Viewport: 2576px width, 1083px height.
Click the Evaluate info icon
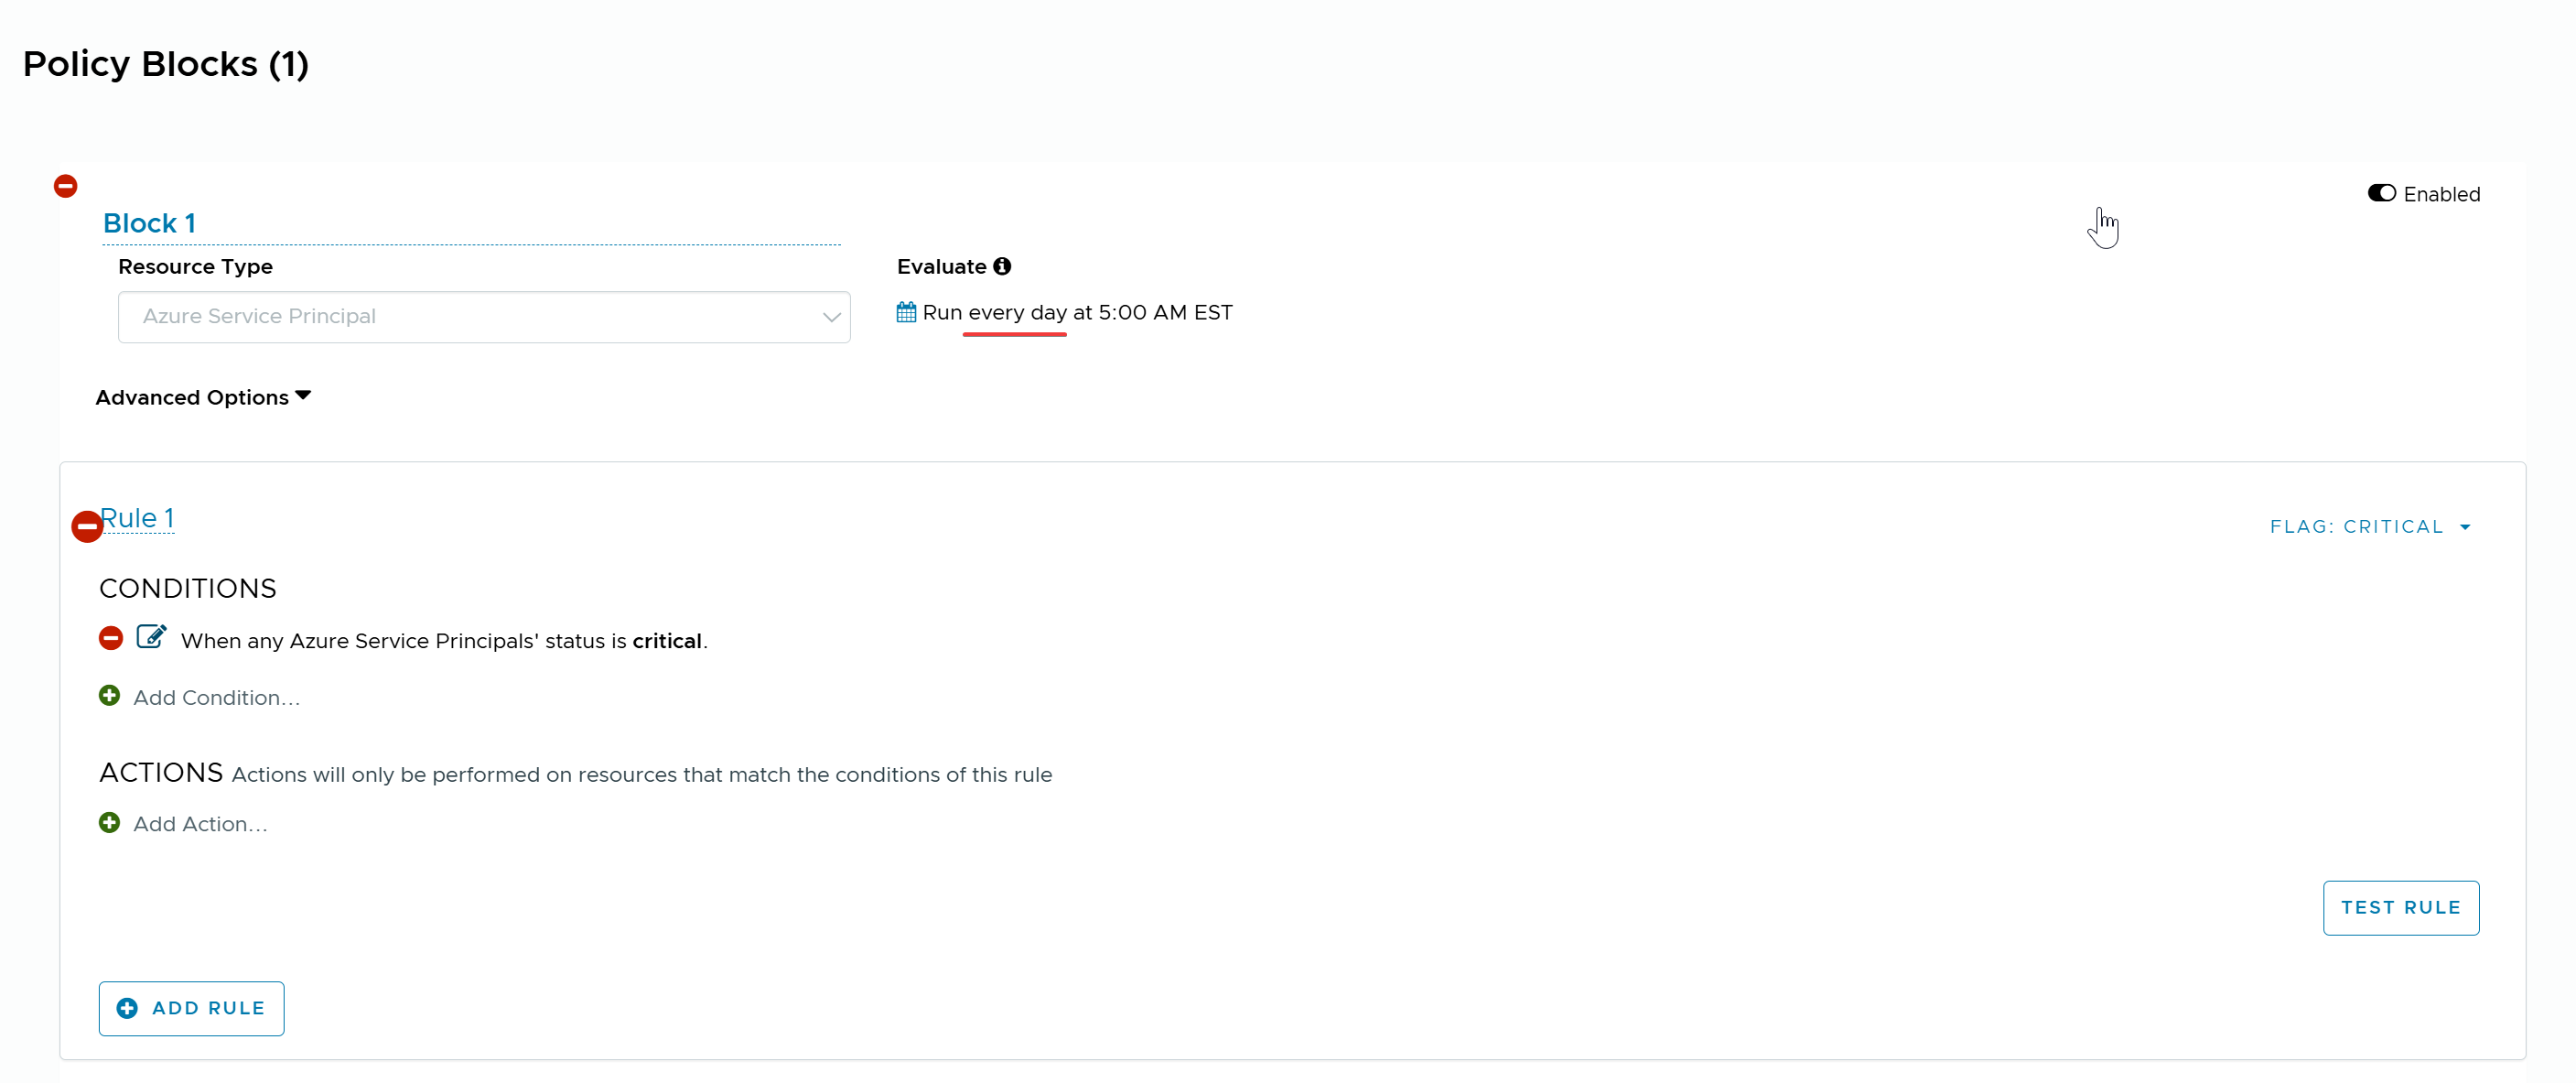click(1002, 266)
